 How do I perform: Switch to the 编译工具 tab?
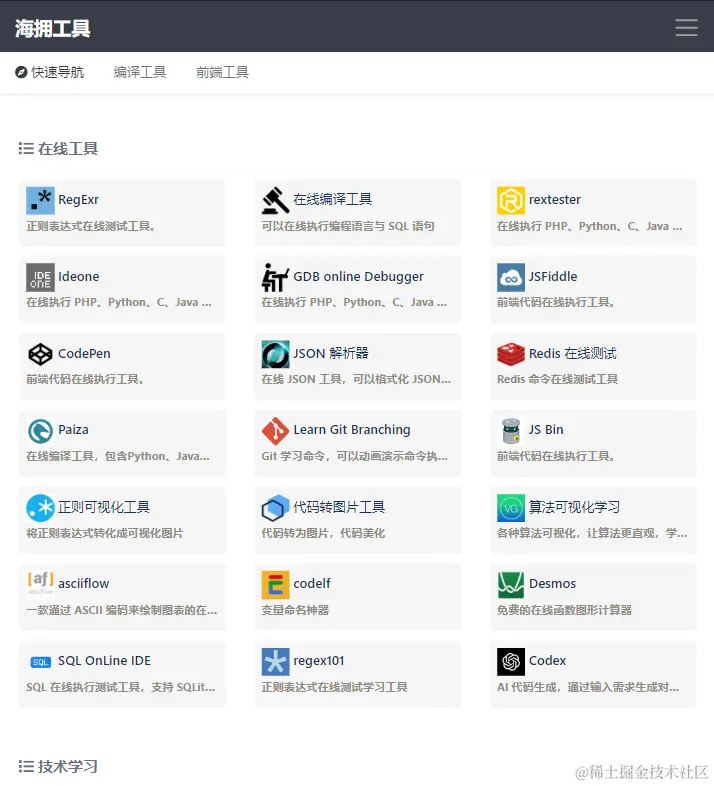click(140, 72)
